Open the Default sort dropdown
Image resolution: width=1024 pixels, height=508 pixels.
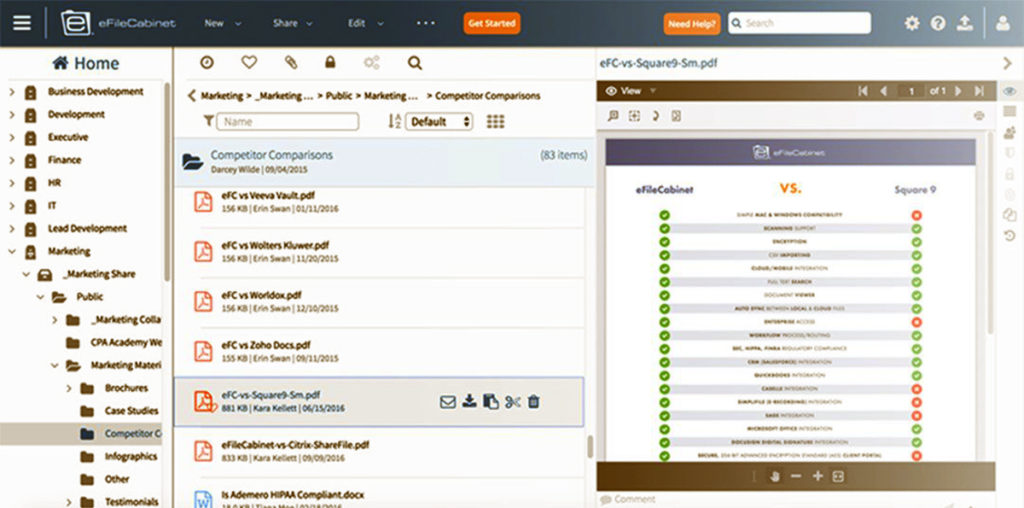(439, 121)
